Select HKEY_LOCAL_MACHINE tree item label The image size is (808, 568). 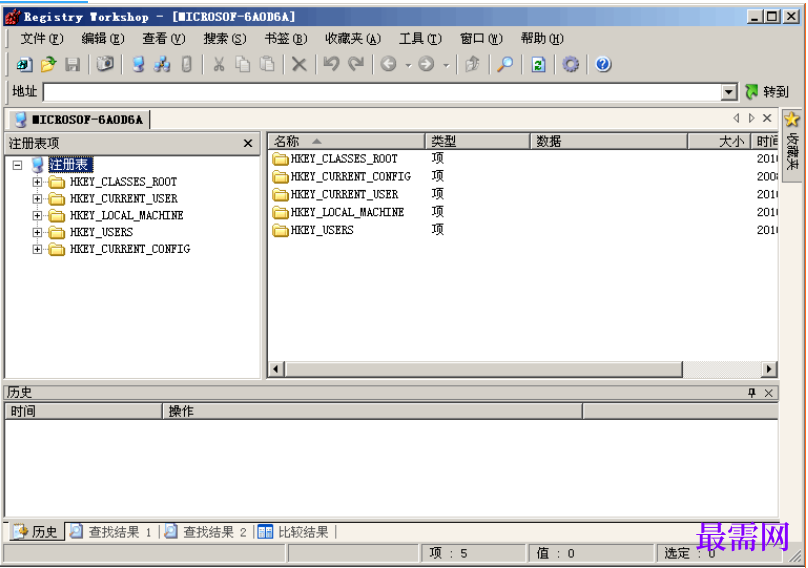tap(127, 215)
